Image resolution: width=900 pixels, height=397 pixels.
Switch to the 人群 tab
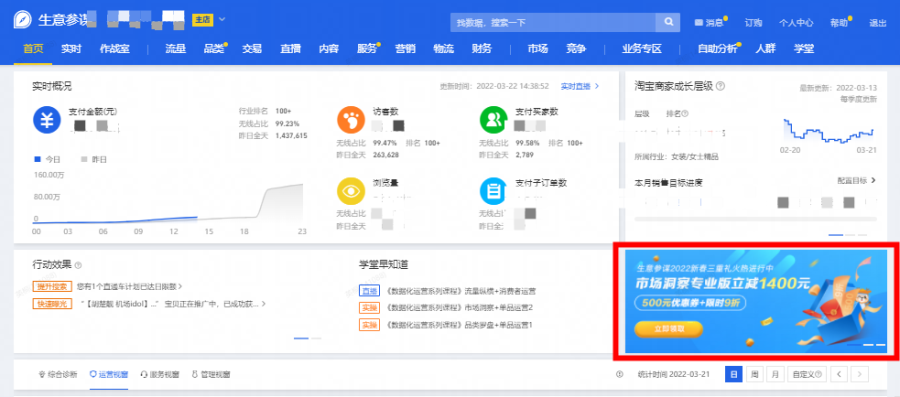click(x=766, y=49)
